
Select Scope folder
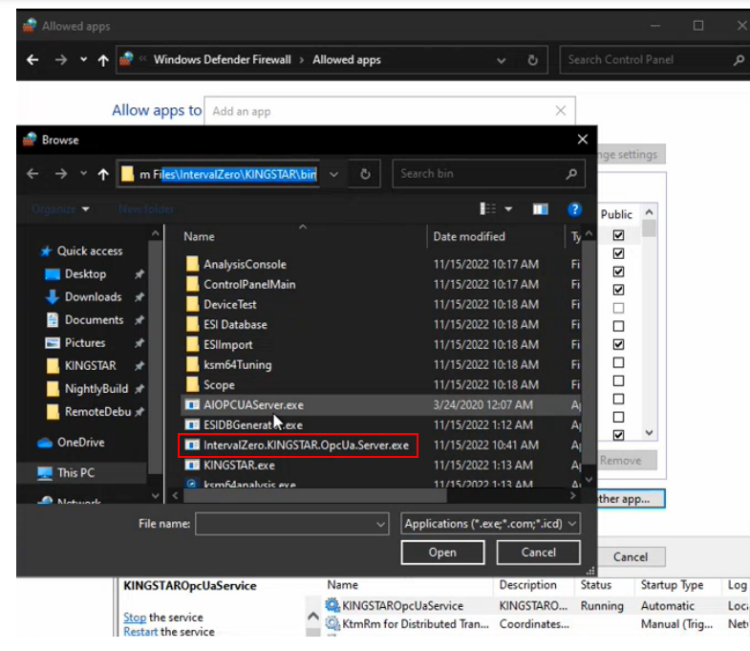coord(219,385)
